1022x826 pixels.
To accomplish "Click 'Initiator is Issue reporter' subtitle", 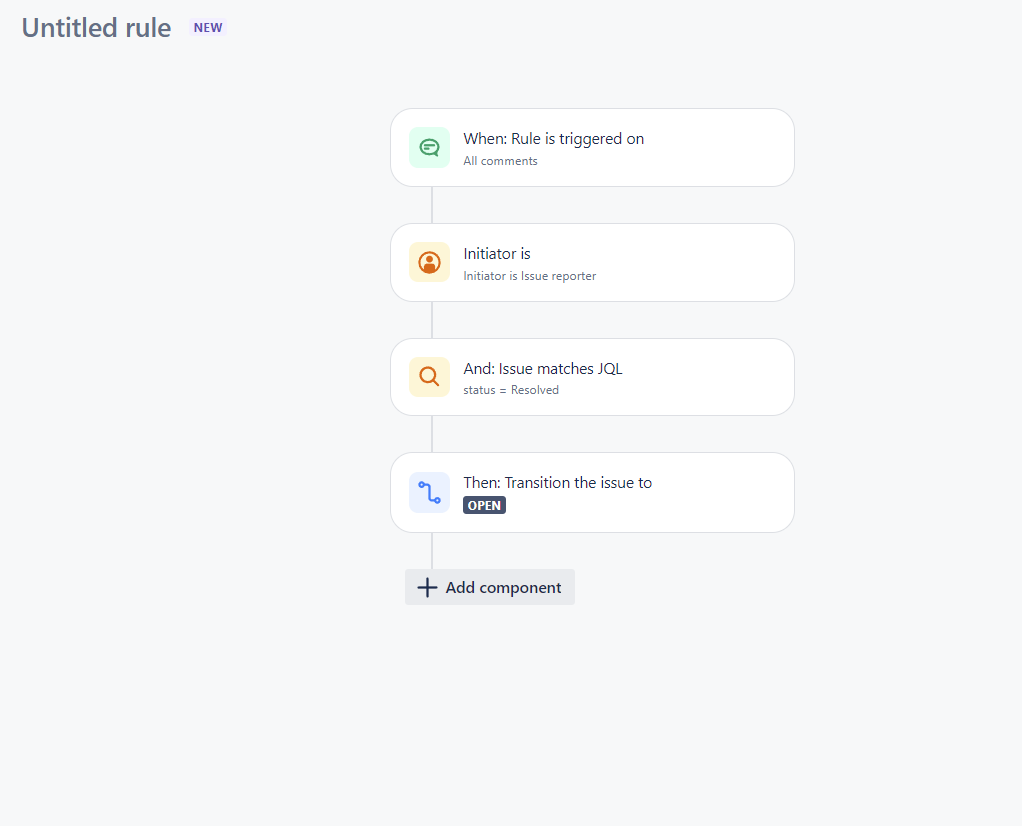I will pyautogui.click(x=531, y=275).
